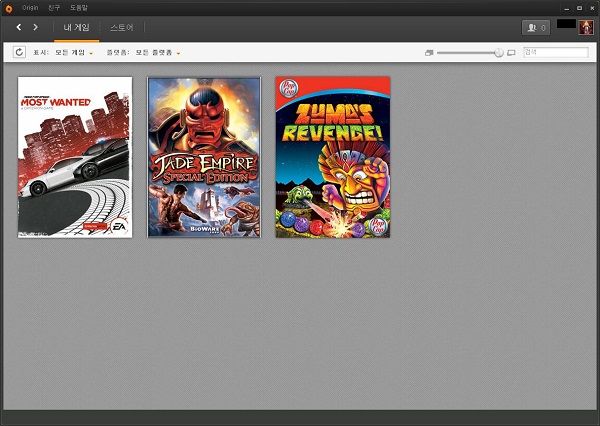This screenshot has width=600, height=426.
Task: Close the Origin window
Action: tap(592, 8)
